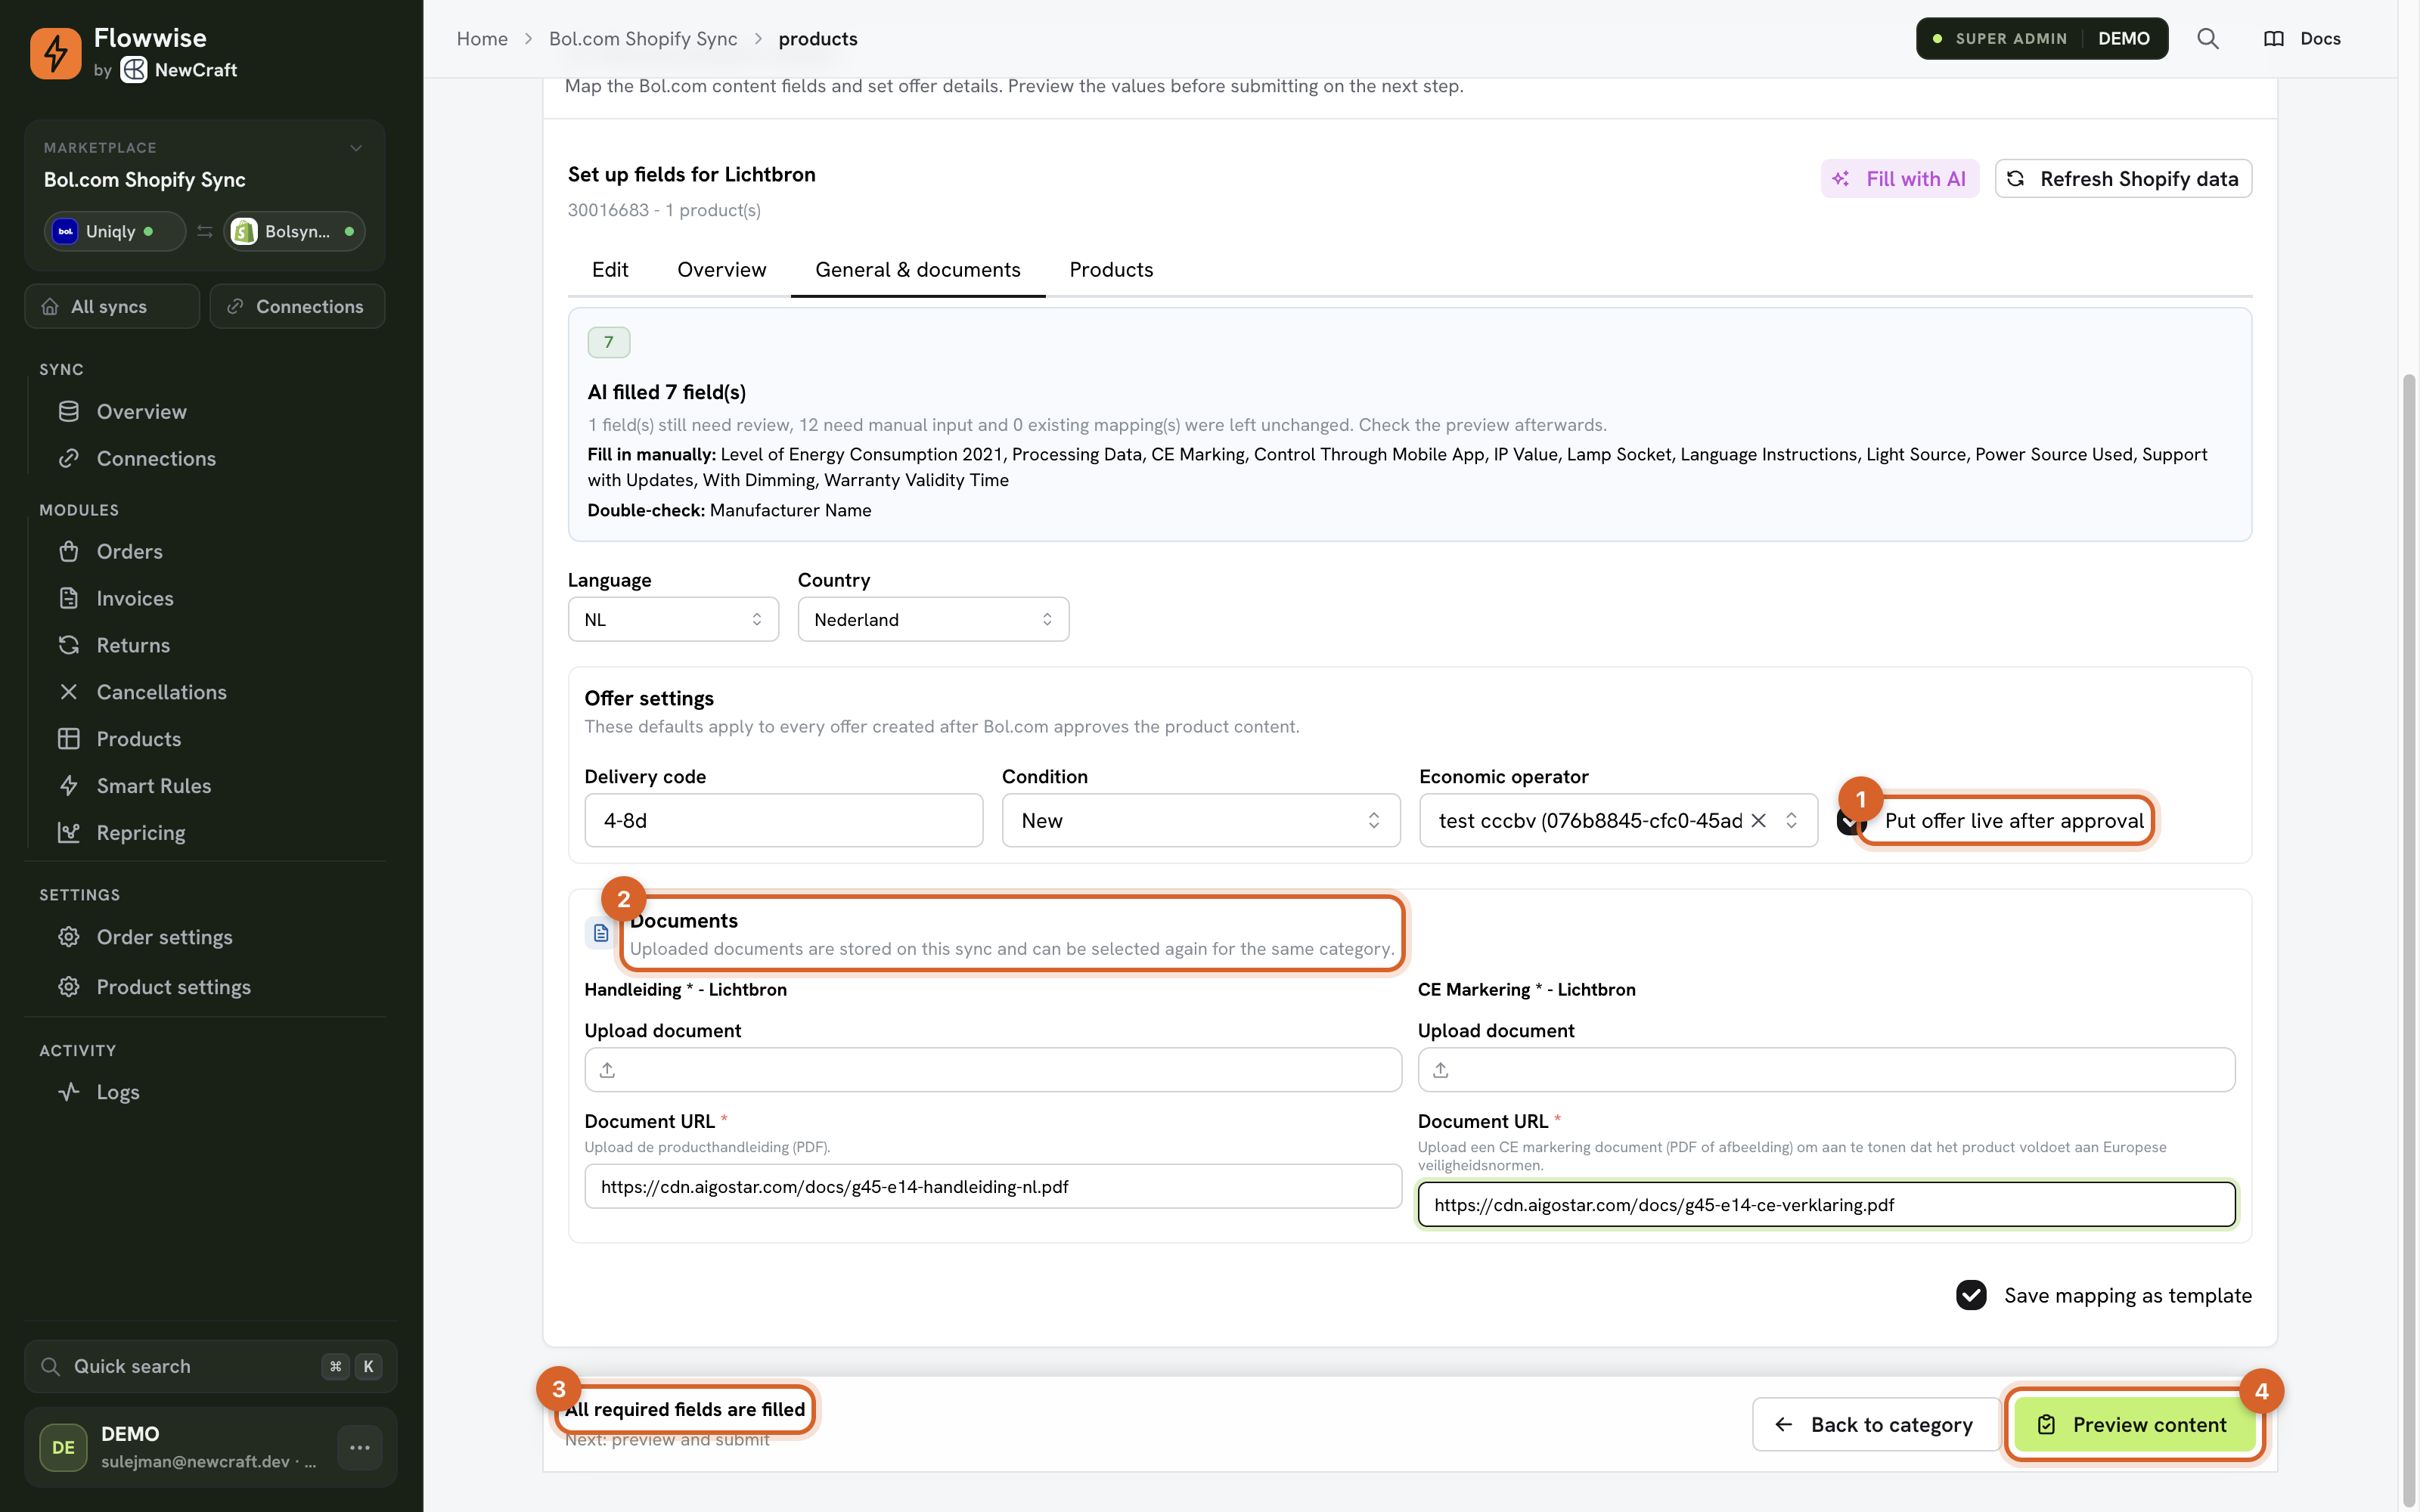The image size is (2420, 1512).
Task: Click Refresh Shopify data
Action: pos(2123,179)
